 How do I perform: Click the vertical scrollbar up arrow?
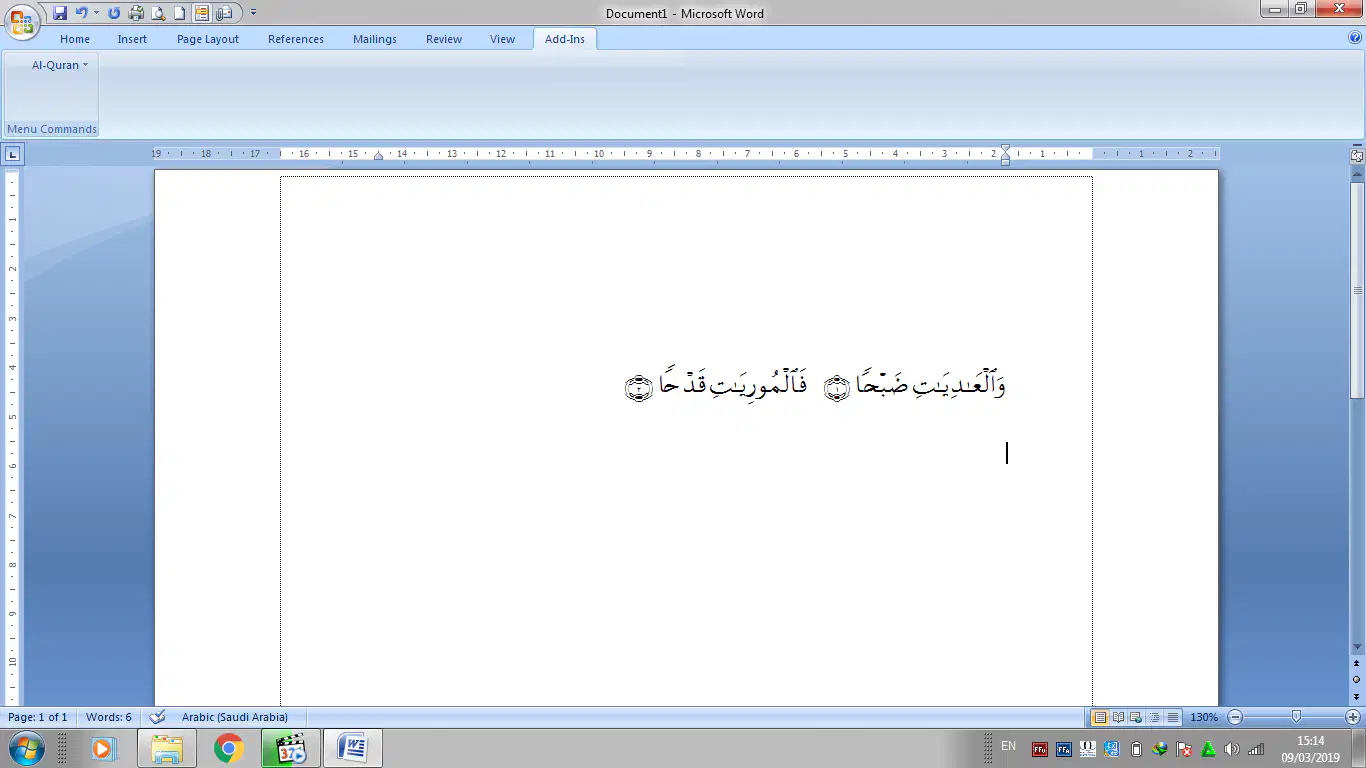click(x=1357, y=176)
